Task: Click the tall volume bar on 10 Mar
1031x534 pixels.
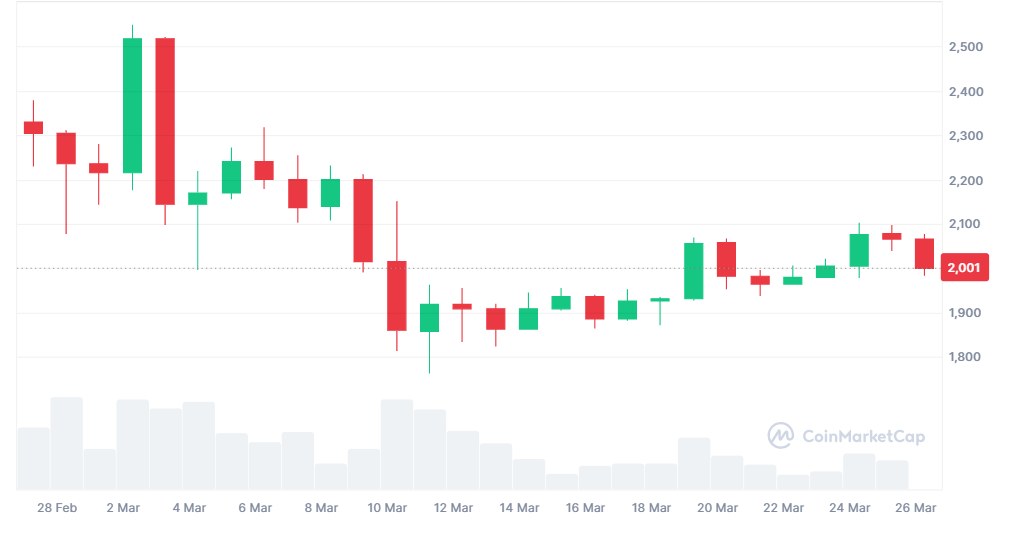Action: tap(397, 444)
